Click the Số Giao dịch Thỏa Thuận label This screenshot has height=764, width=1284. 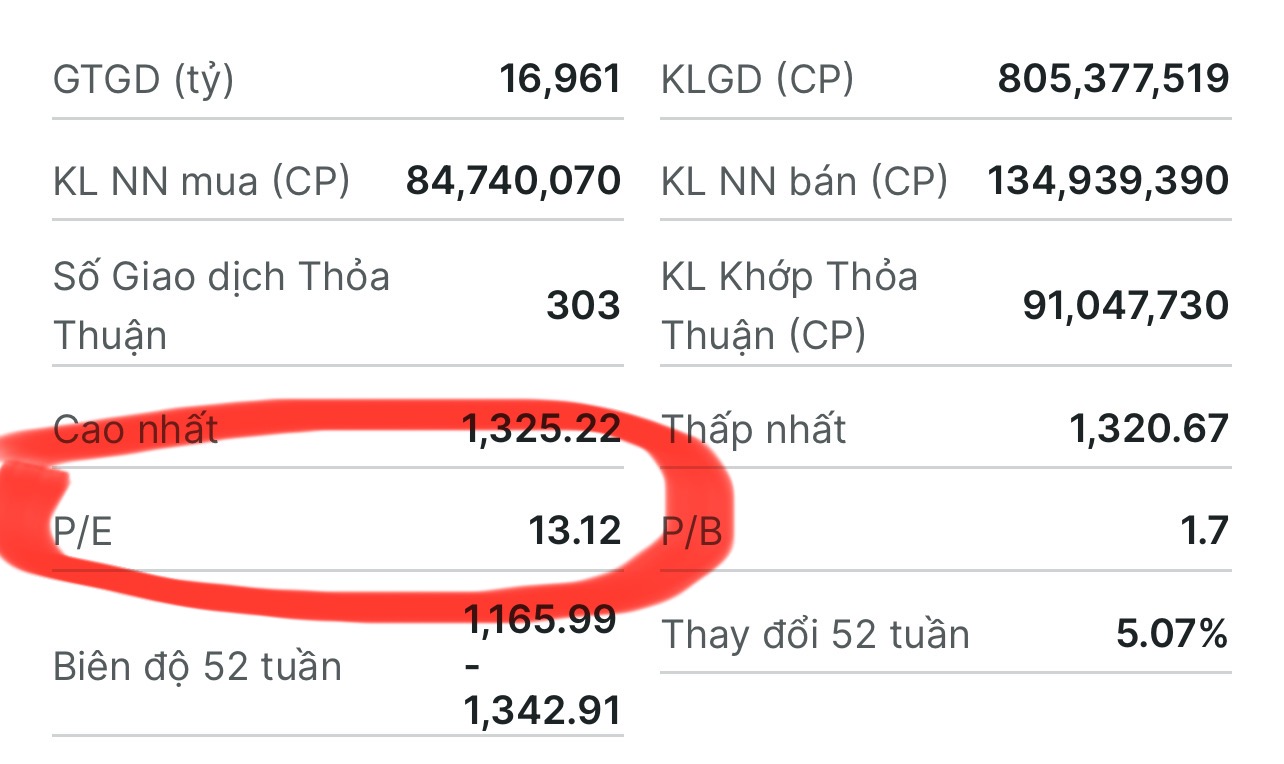(221, 306)
